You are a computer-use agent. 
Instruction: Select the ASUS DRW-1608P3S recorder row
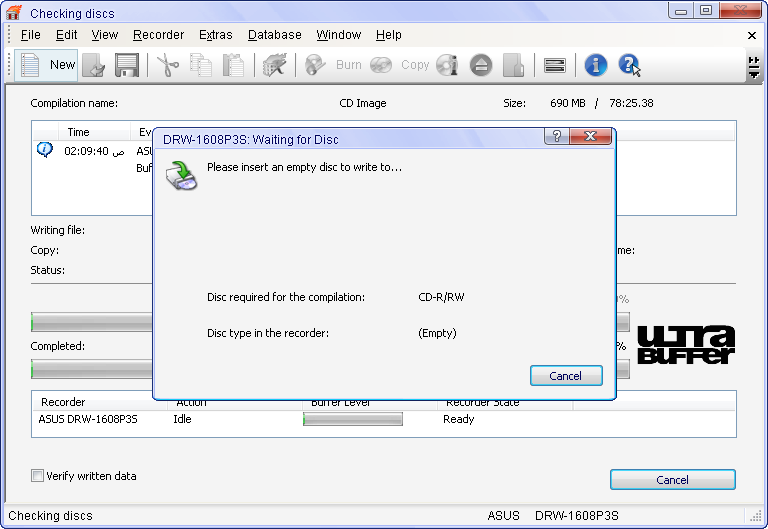coord(384,419)
